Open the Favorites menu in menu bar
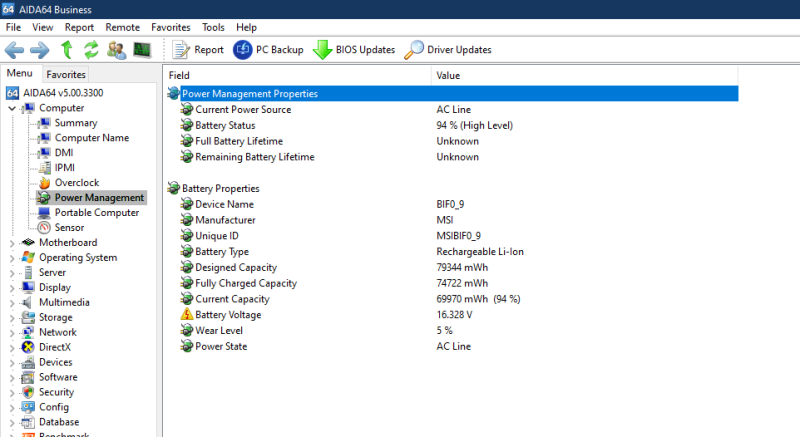The image size is (800, 437). [x=170, y=28]
